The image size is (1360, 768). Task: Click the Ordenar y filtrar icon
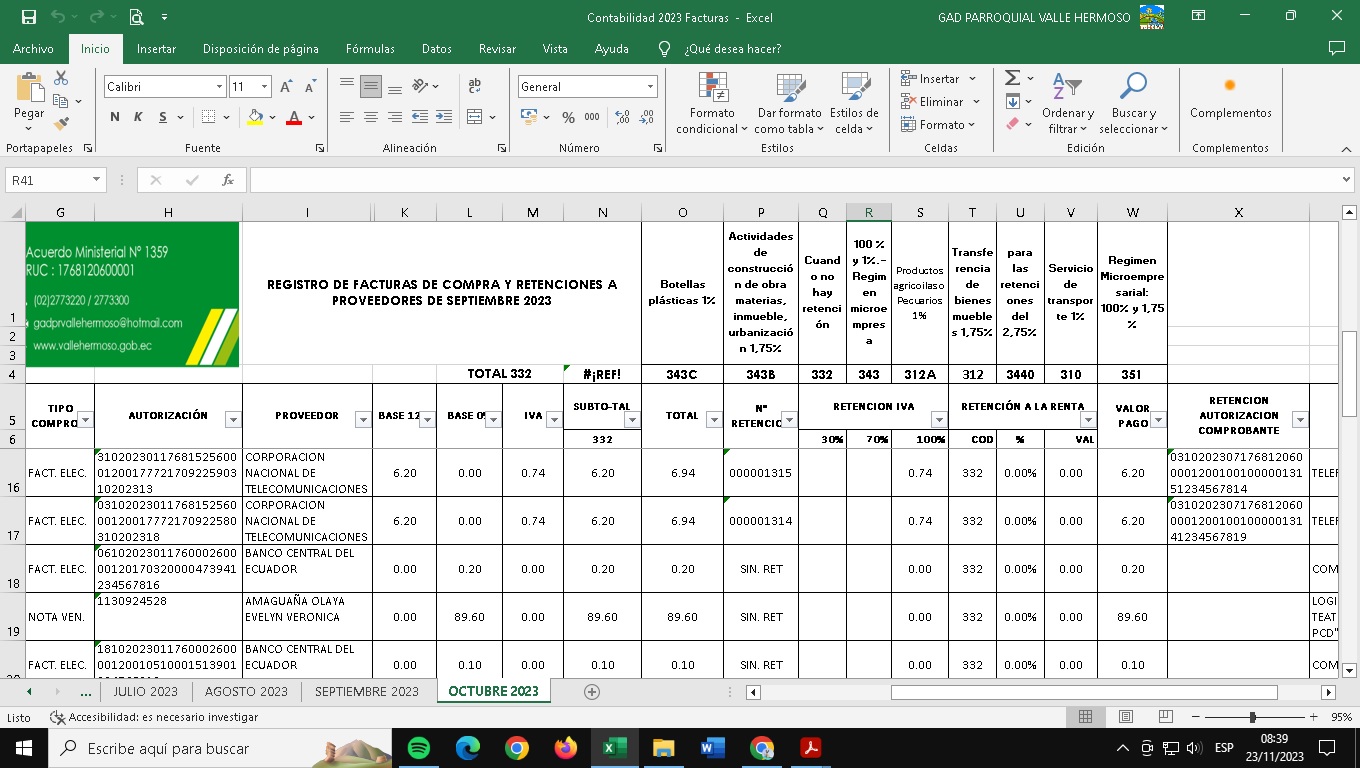[1067, 103]
